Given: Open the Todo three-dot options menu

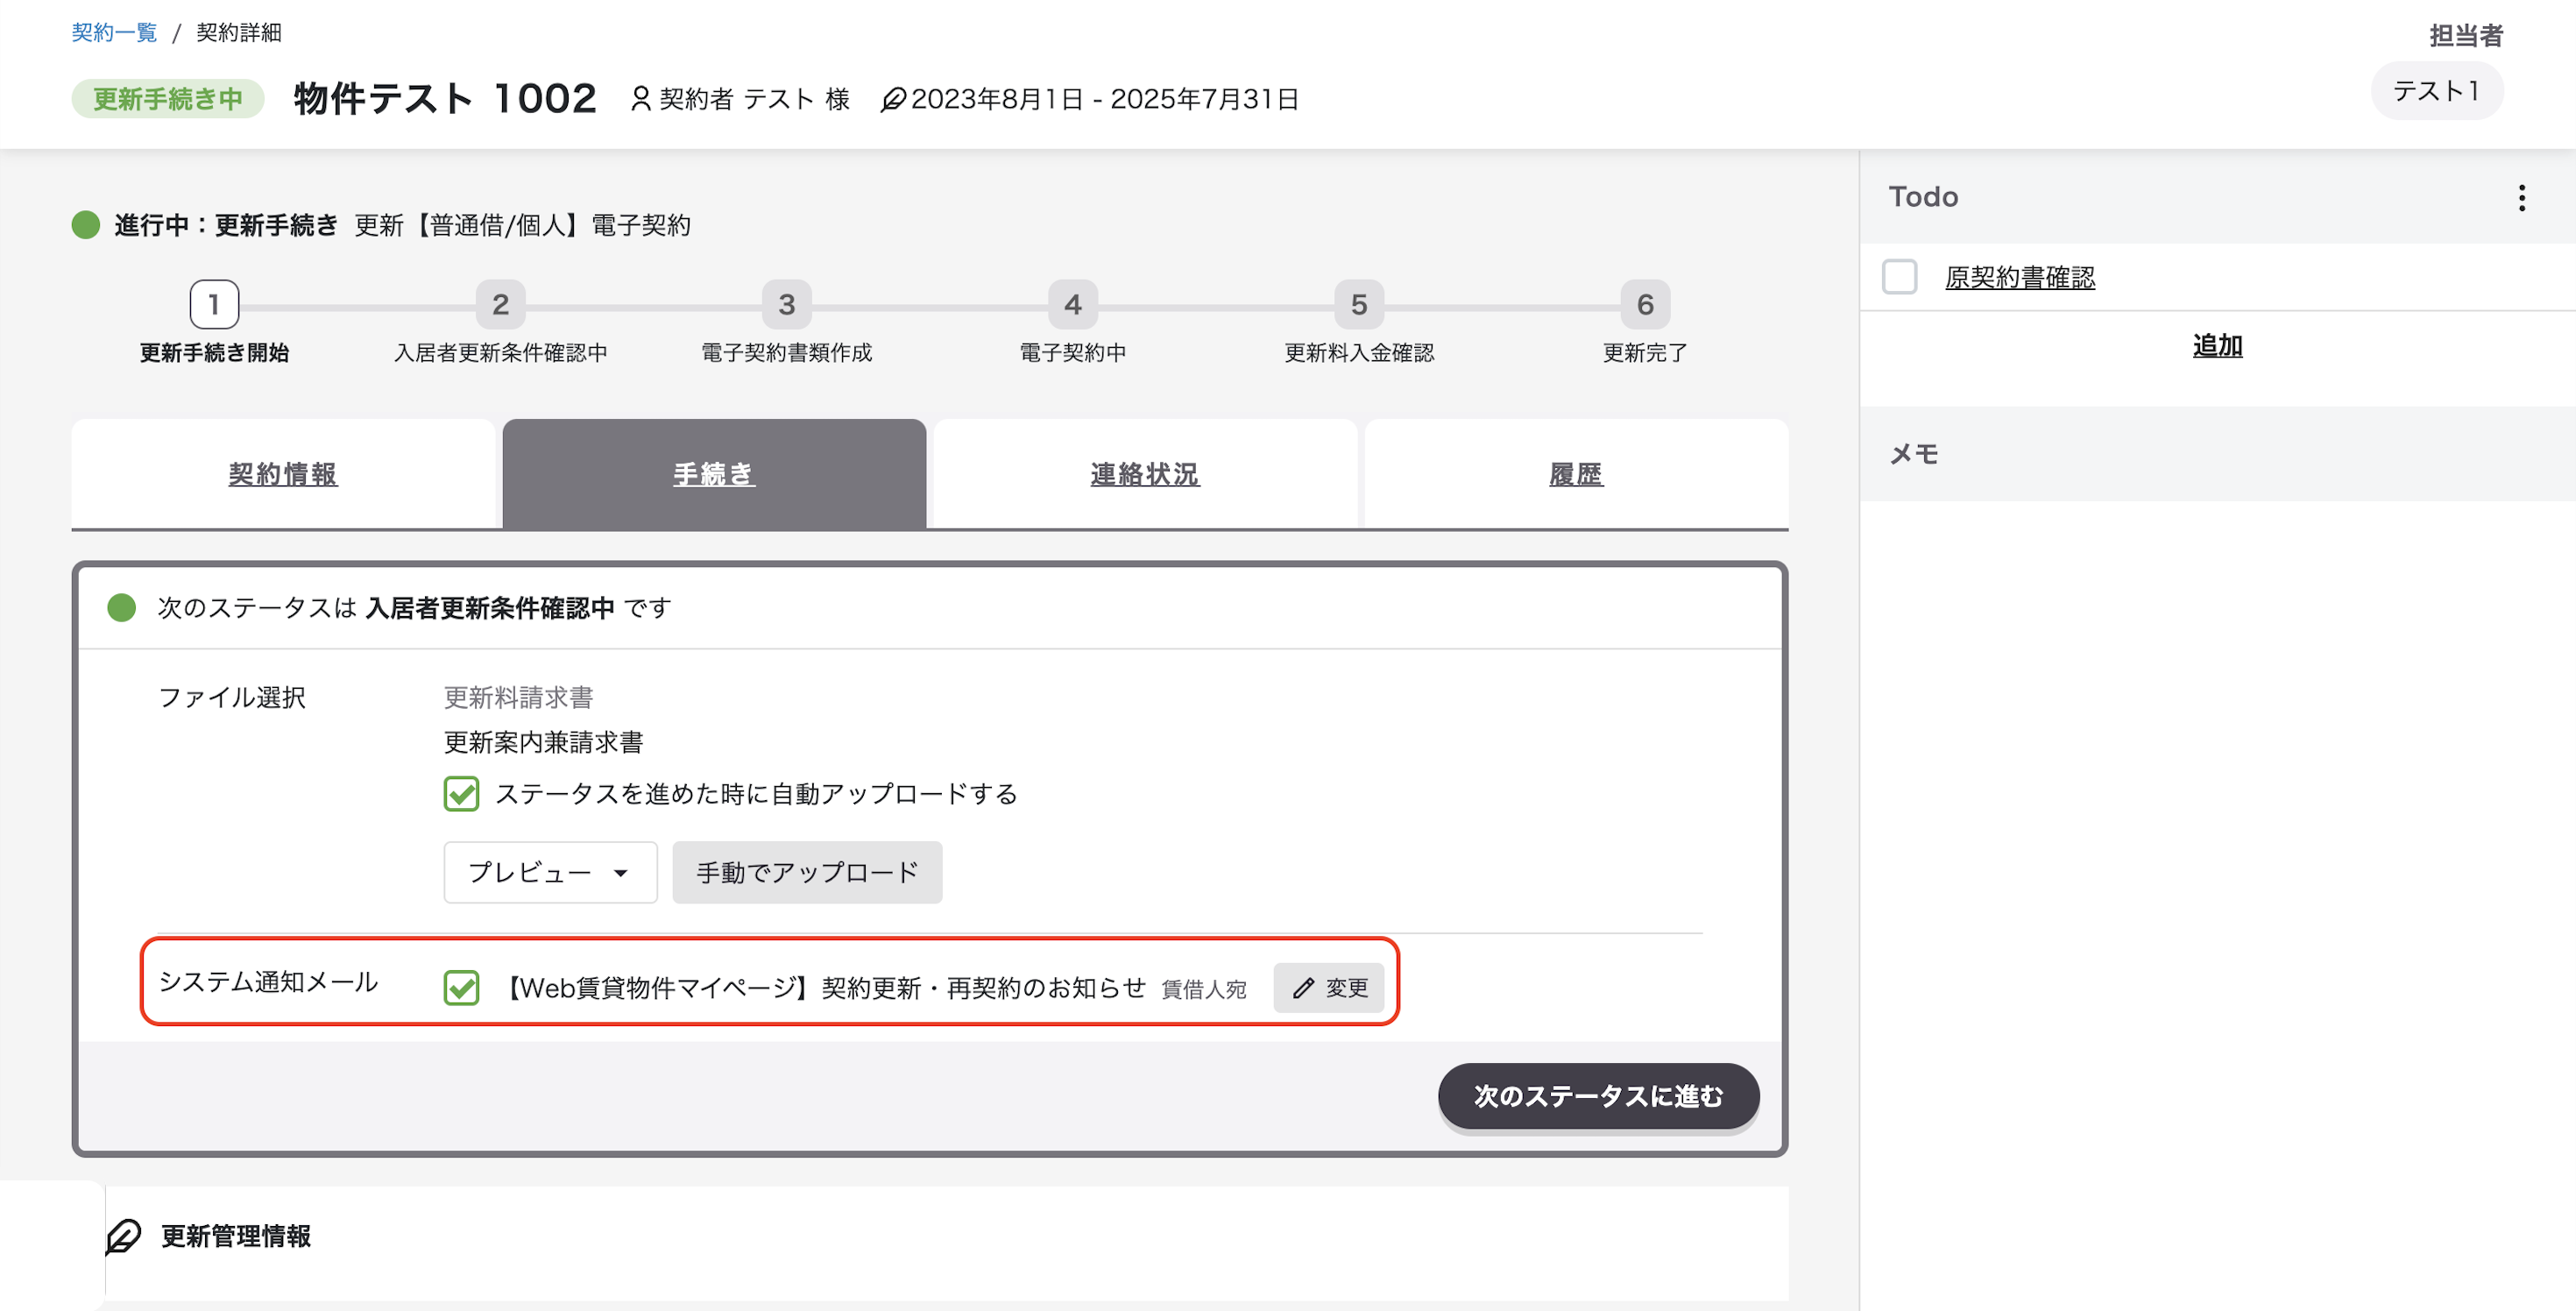Looking at the screenshot, I should (2521, 198).
